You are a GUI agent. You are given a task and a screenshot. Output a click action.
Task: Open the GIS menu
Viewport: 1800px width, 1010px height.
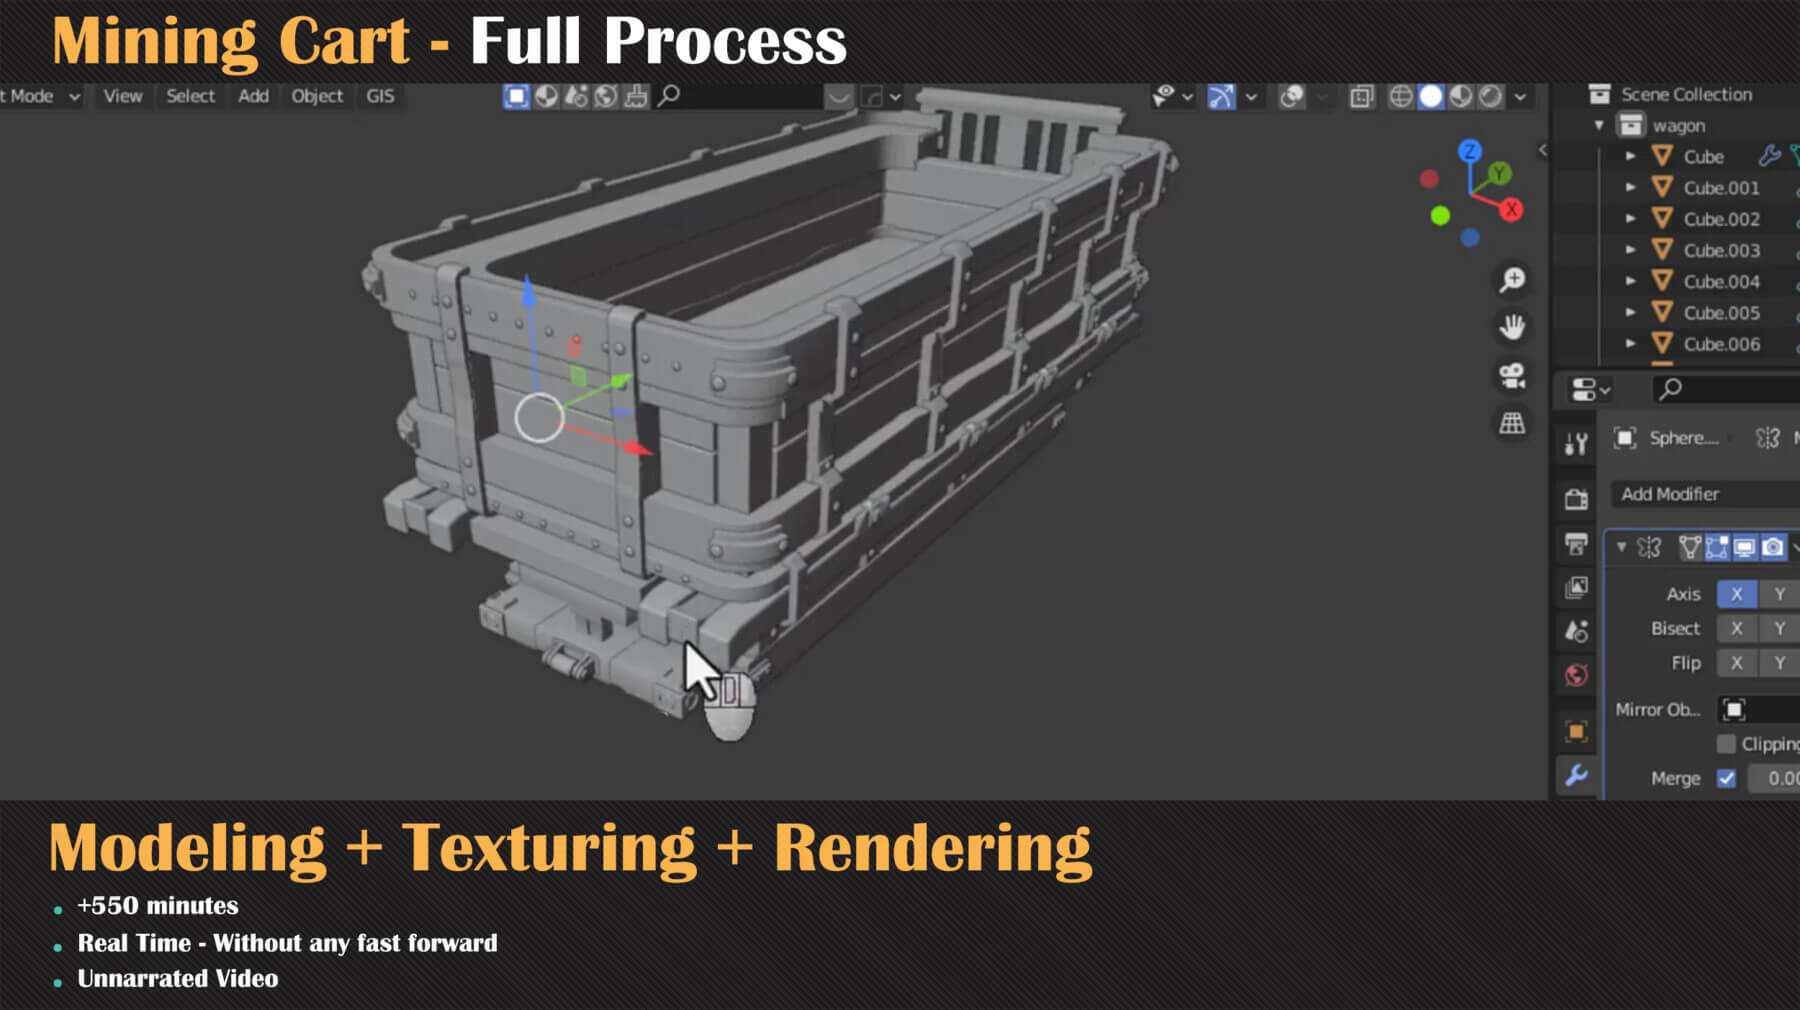(x=380, y=96)
